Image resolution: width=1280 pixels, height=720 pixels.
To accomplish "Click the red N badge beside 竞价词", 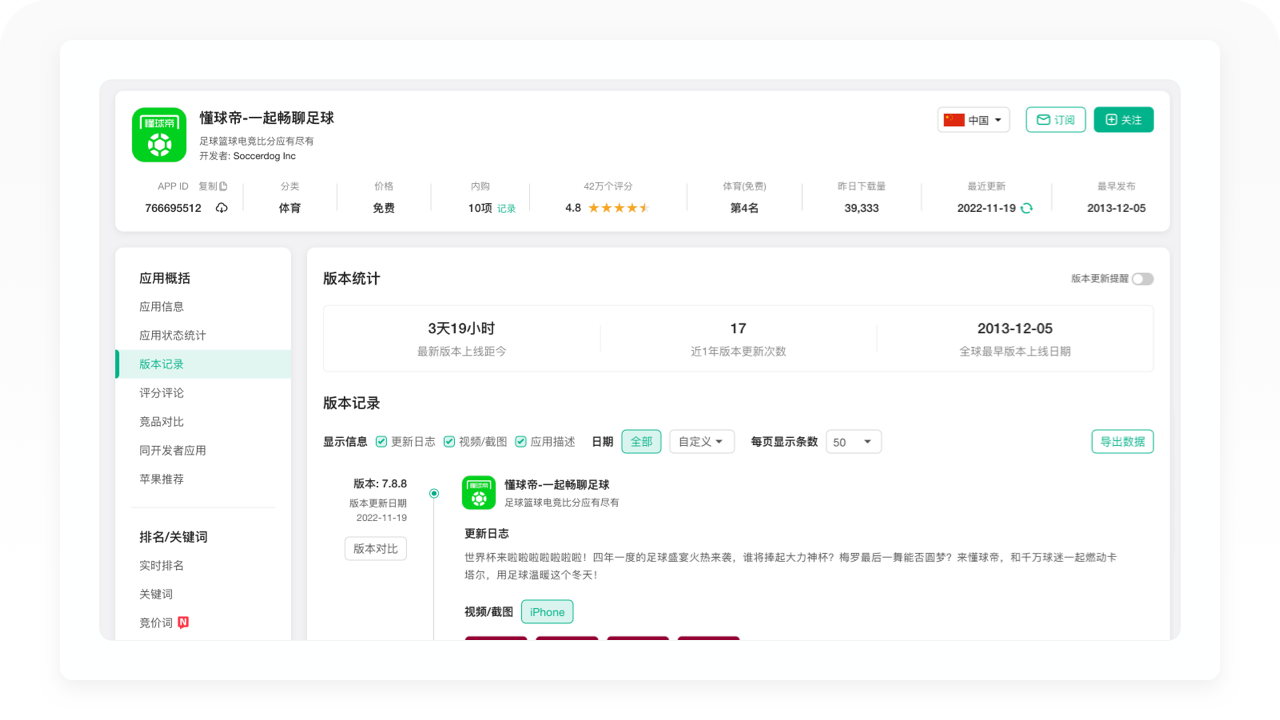I will [x=183, y=622].
